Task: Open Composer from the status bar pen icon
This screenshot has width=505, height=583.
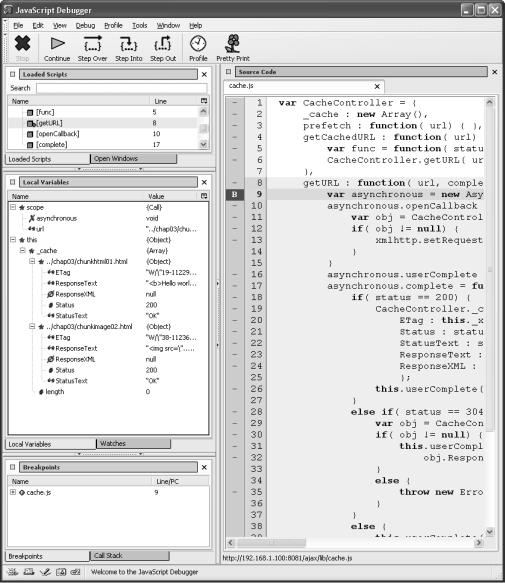Action: coord(45,572)
